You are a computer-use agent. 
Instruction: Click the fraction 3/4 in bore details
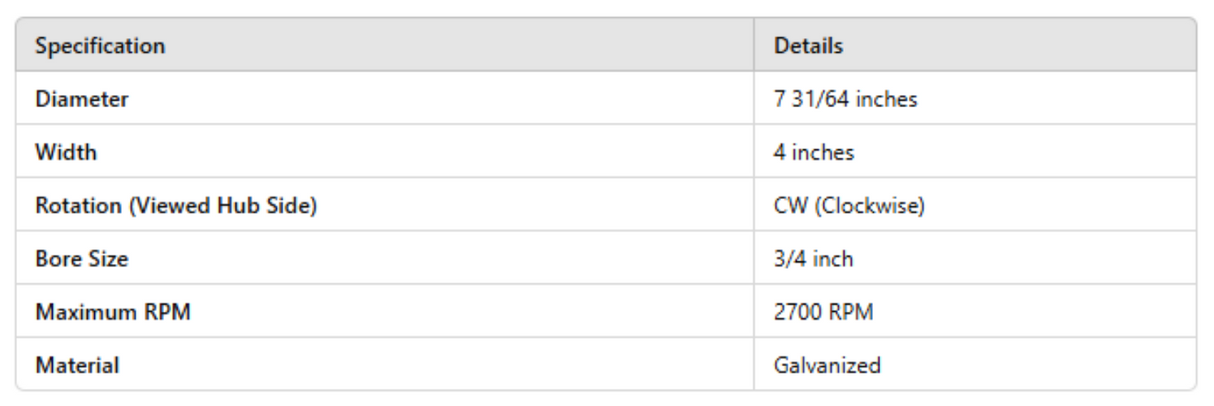(x=788, y=259)
